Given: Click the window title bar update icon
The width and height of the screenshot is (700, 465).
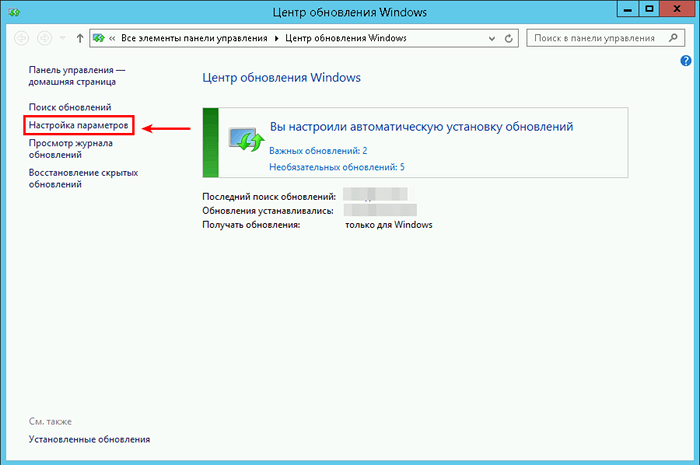Looking at the screenshot, I should tap(14, 12).
